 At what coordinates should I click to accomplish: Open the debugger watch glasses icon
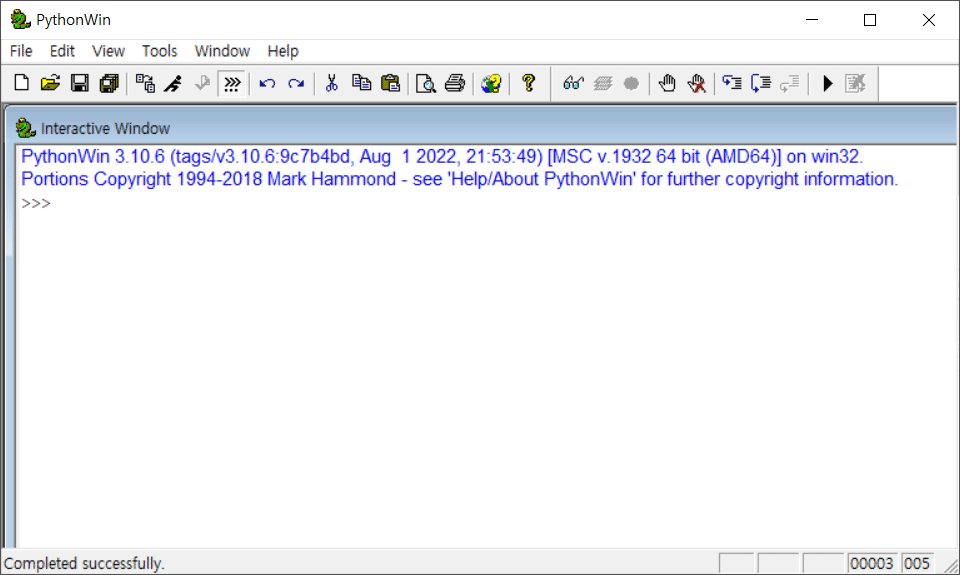tap(574, 83)
